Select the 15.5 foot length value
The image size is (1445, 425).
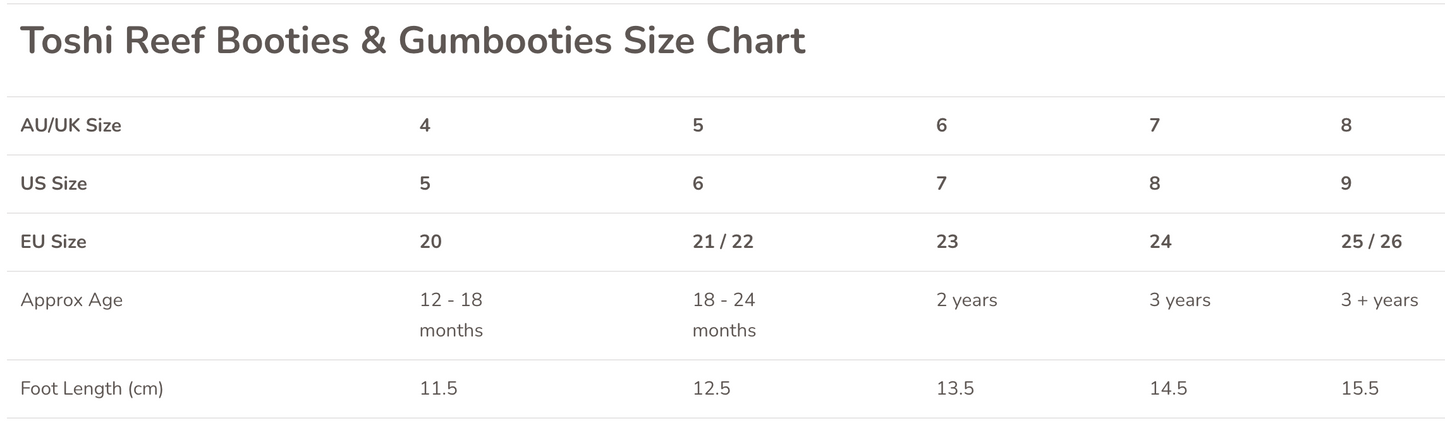[x=1359, y=389]
